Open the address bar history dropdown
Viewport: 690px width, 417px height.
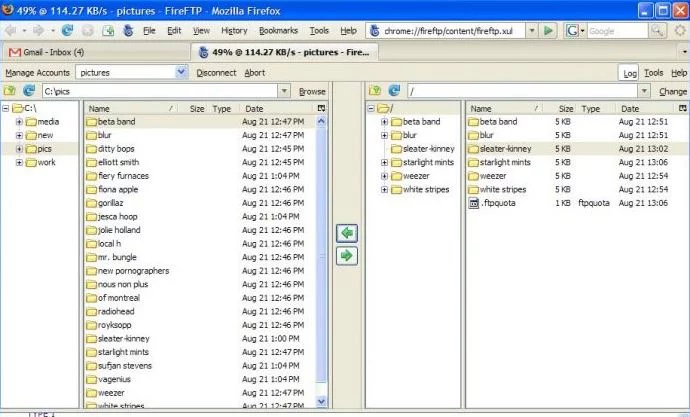[532, 31]
